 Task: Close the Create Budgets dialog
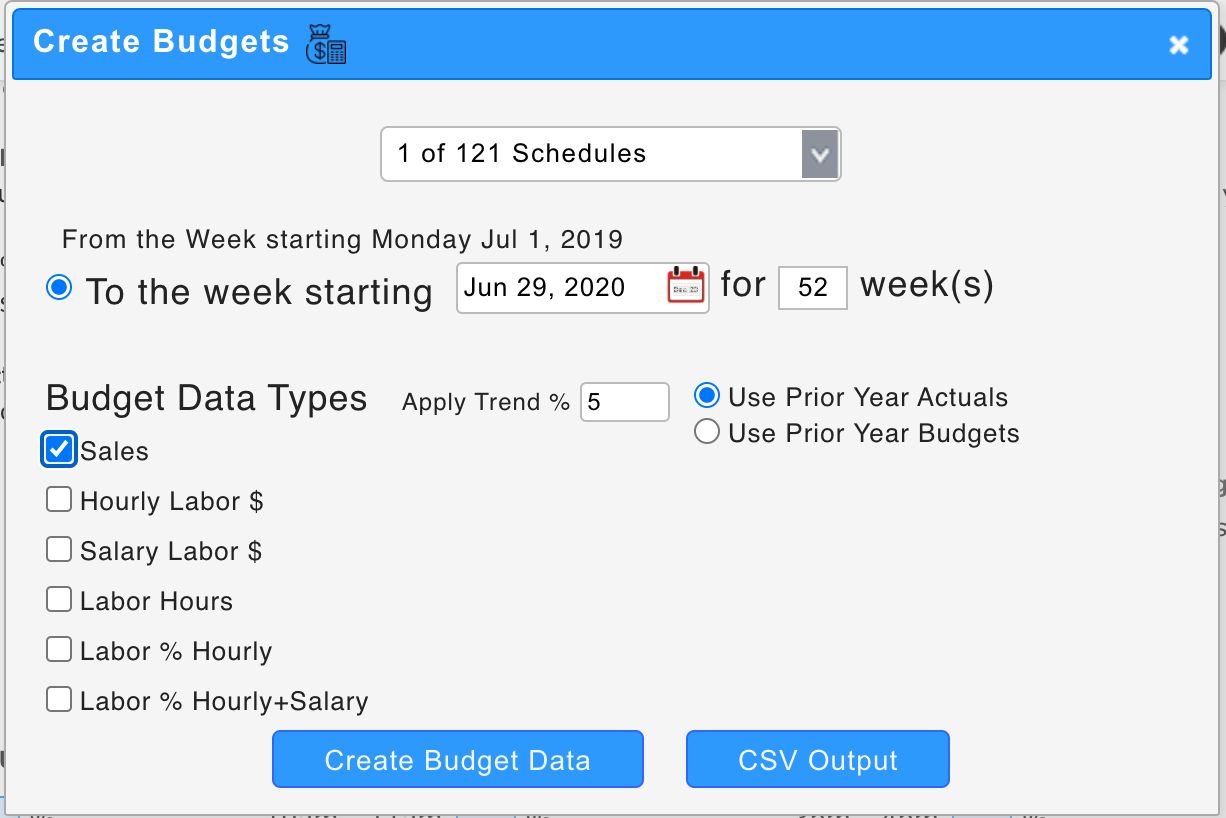pos(1179,44)
